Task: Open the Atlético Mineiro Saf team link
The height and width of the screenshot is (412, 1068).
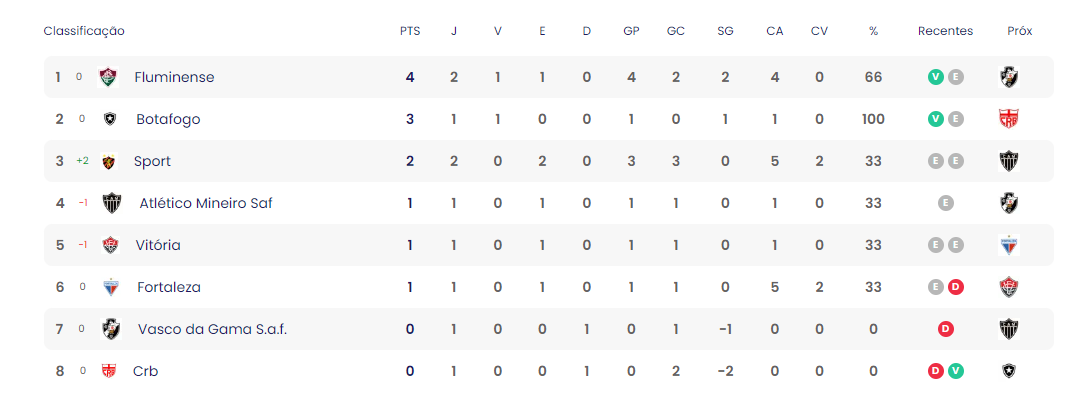Action: (206, 203)
